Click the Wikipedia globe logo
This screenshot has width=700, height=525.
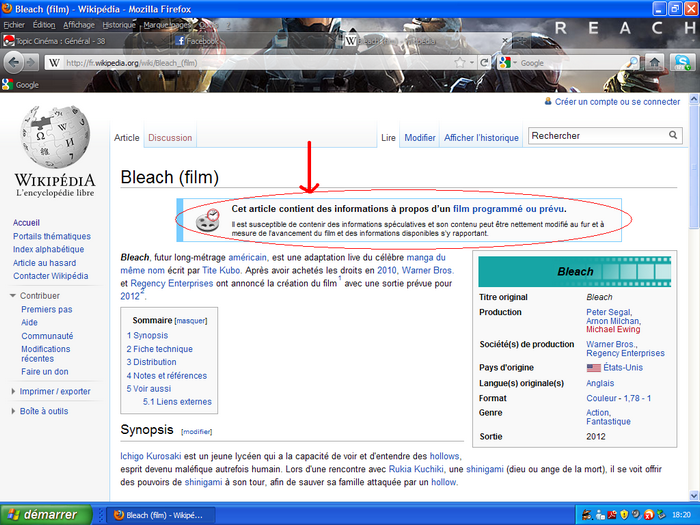point(55,137)
